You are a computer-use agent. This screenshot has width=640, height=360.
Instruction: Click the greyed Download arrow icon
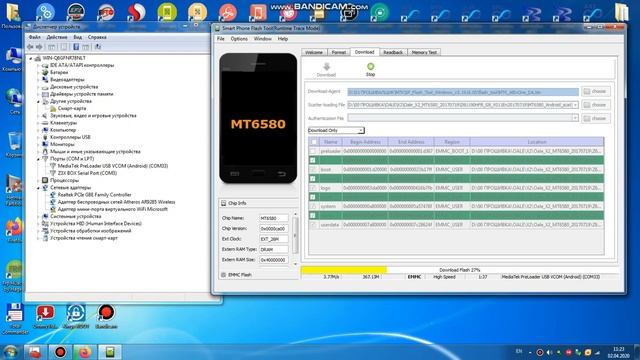pos(326,67)
